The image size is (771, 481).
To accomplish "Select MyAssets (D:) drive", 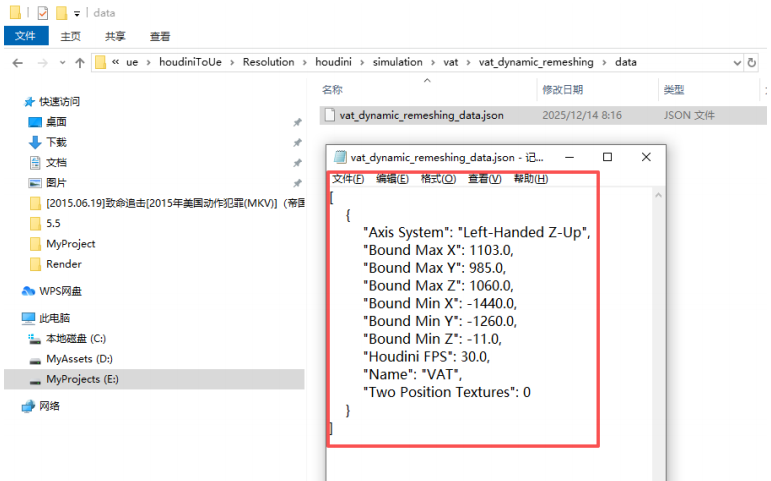I will click(x=79, y=358).
